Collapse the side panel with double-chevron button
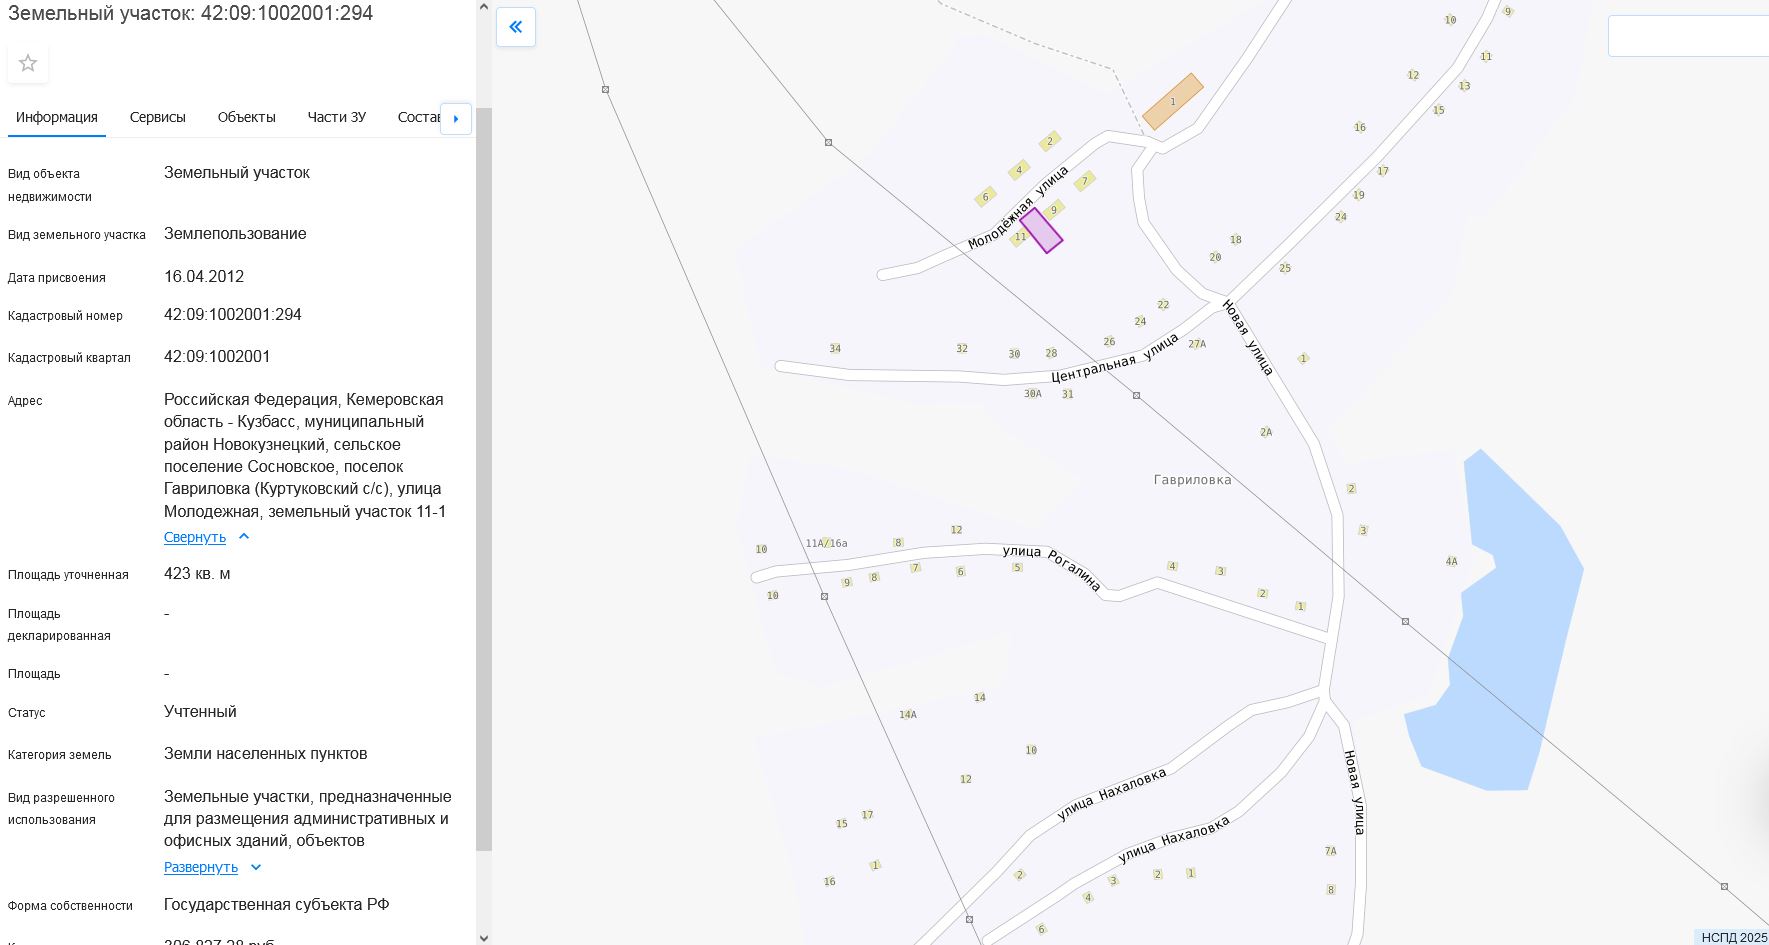 [516, 27]
